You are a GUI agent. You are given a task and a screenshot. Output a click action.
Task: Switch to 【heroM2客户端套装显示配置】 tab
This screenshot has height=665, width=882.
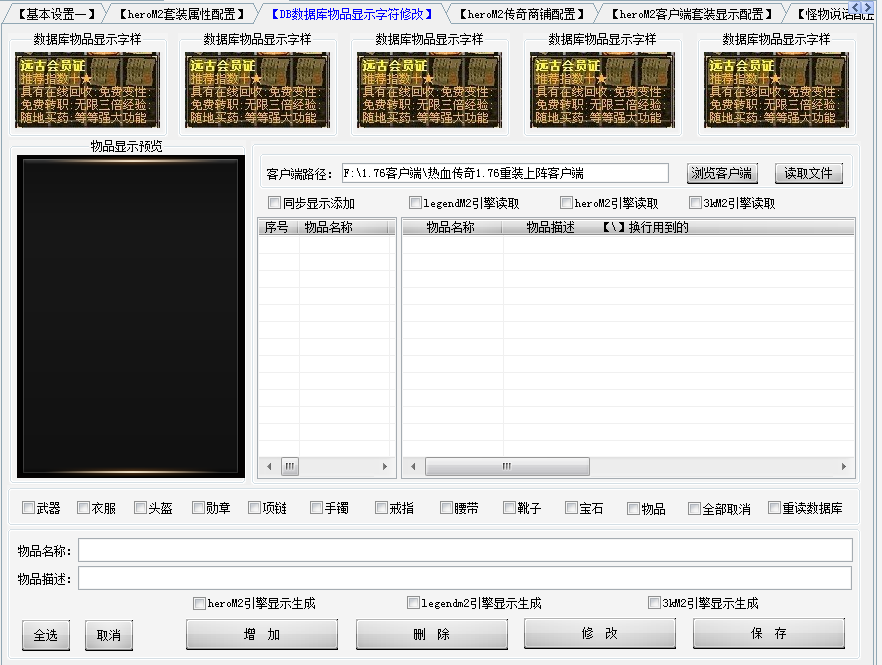[691, 14]
